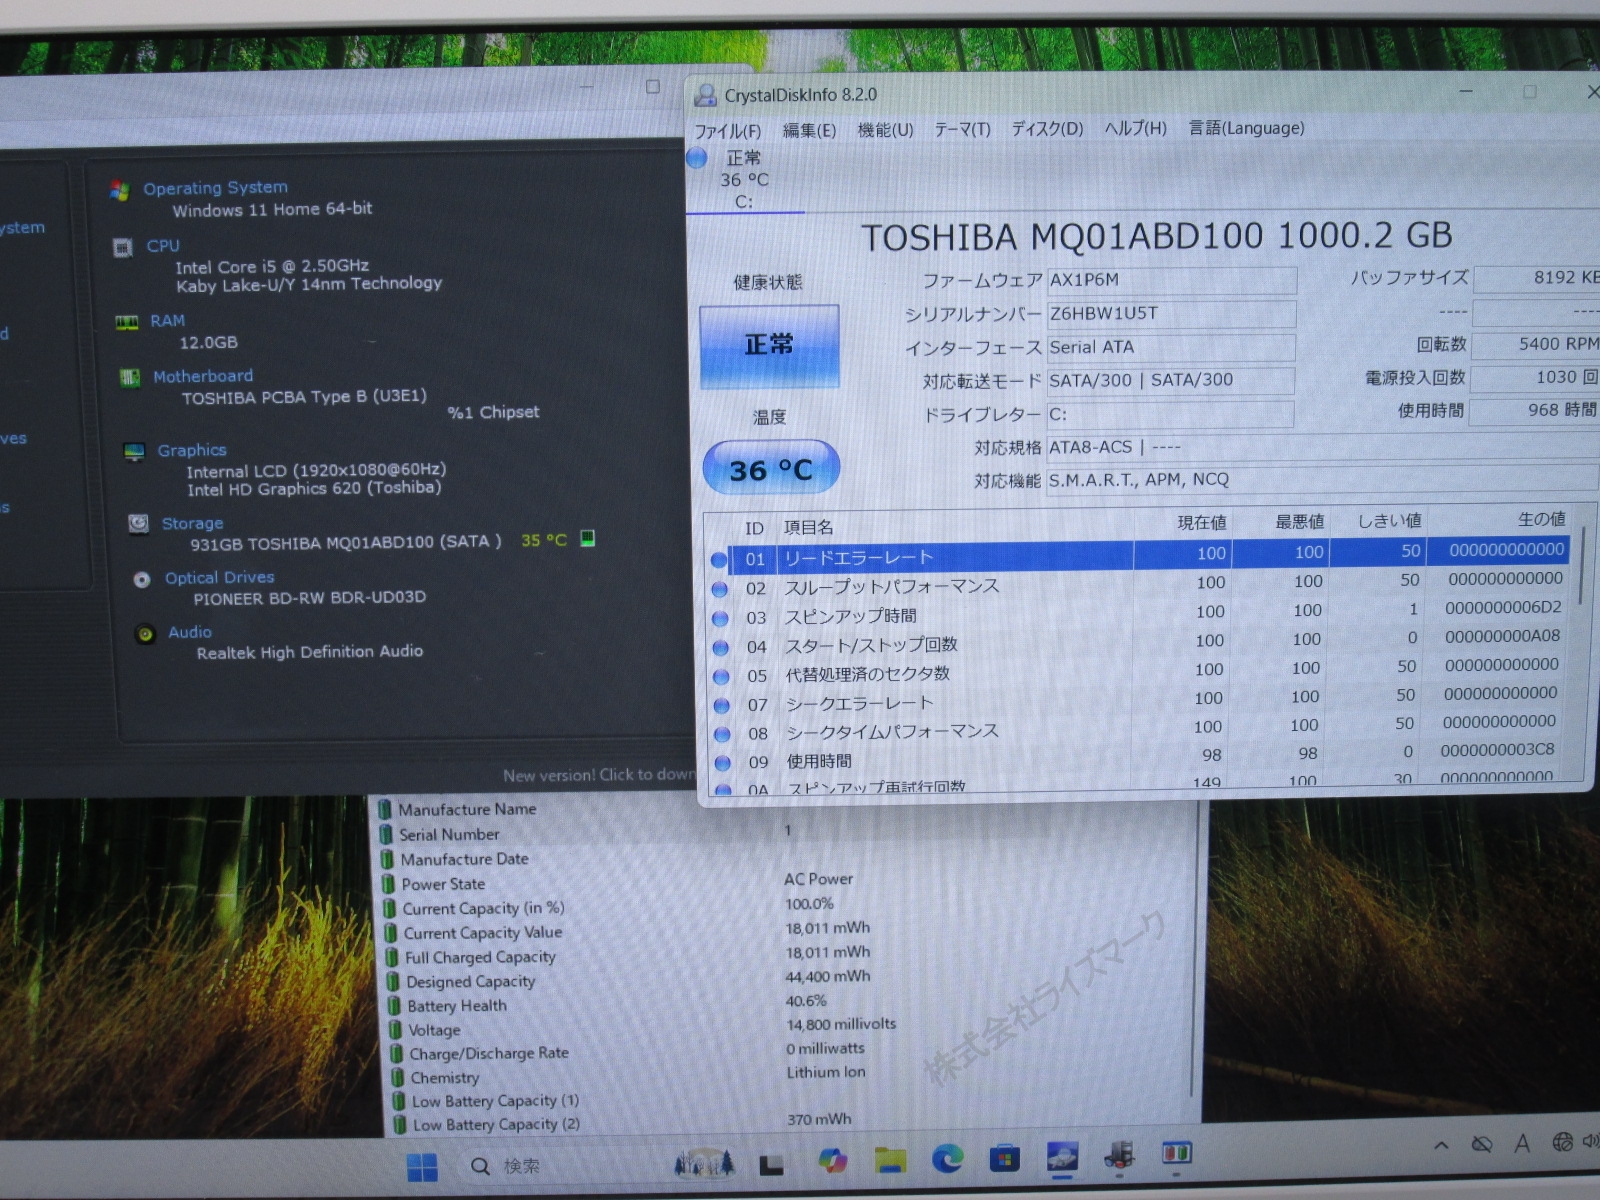Click the New version download link in Speccy
1600x1200 pixels.
tap(597, 775)
